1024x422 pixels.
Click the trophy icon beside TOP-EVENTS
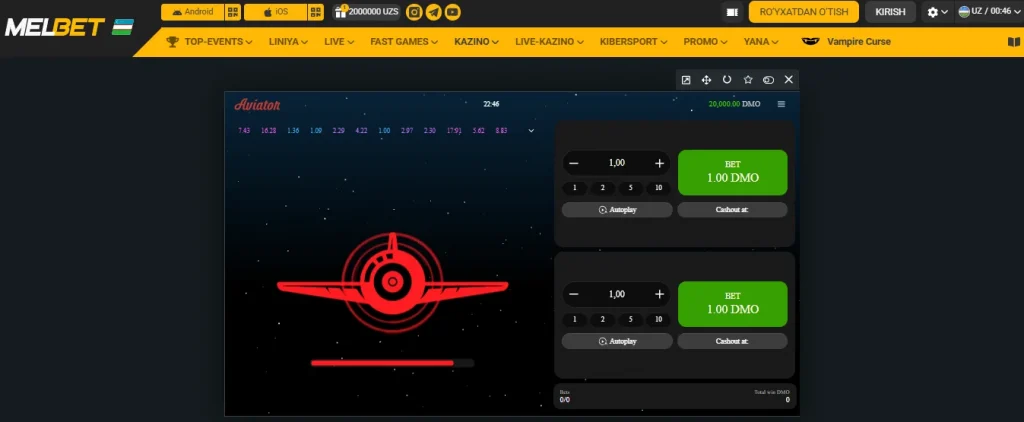(x=172, y=42)
